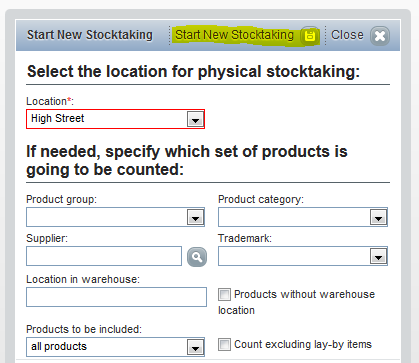The image size is (419, 363).
Task: Tick Products without warehouse location checkbox
Action: tap(224, 295)
